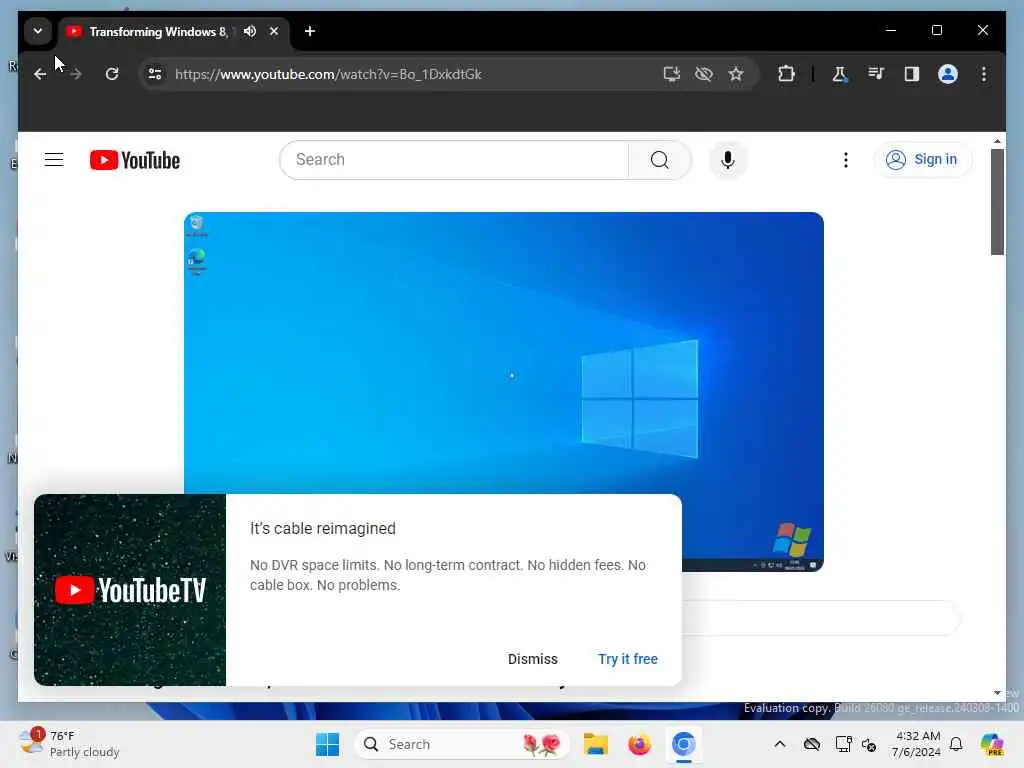Click the YouTube search magnifier button
Viewport: 1024px width, 768px height.
(660, 160)
